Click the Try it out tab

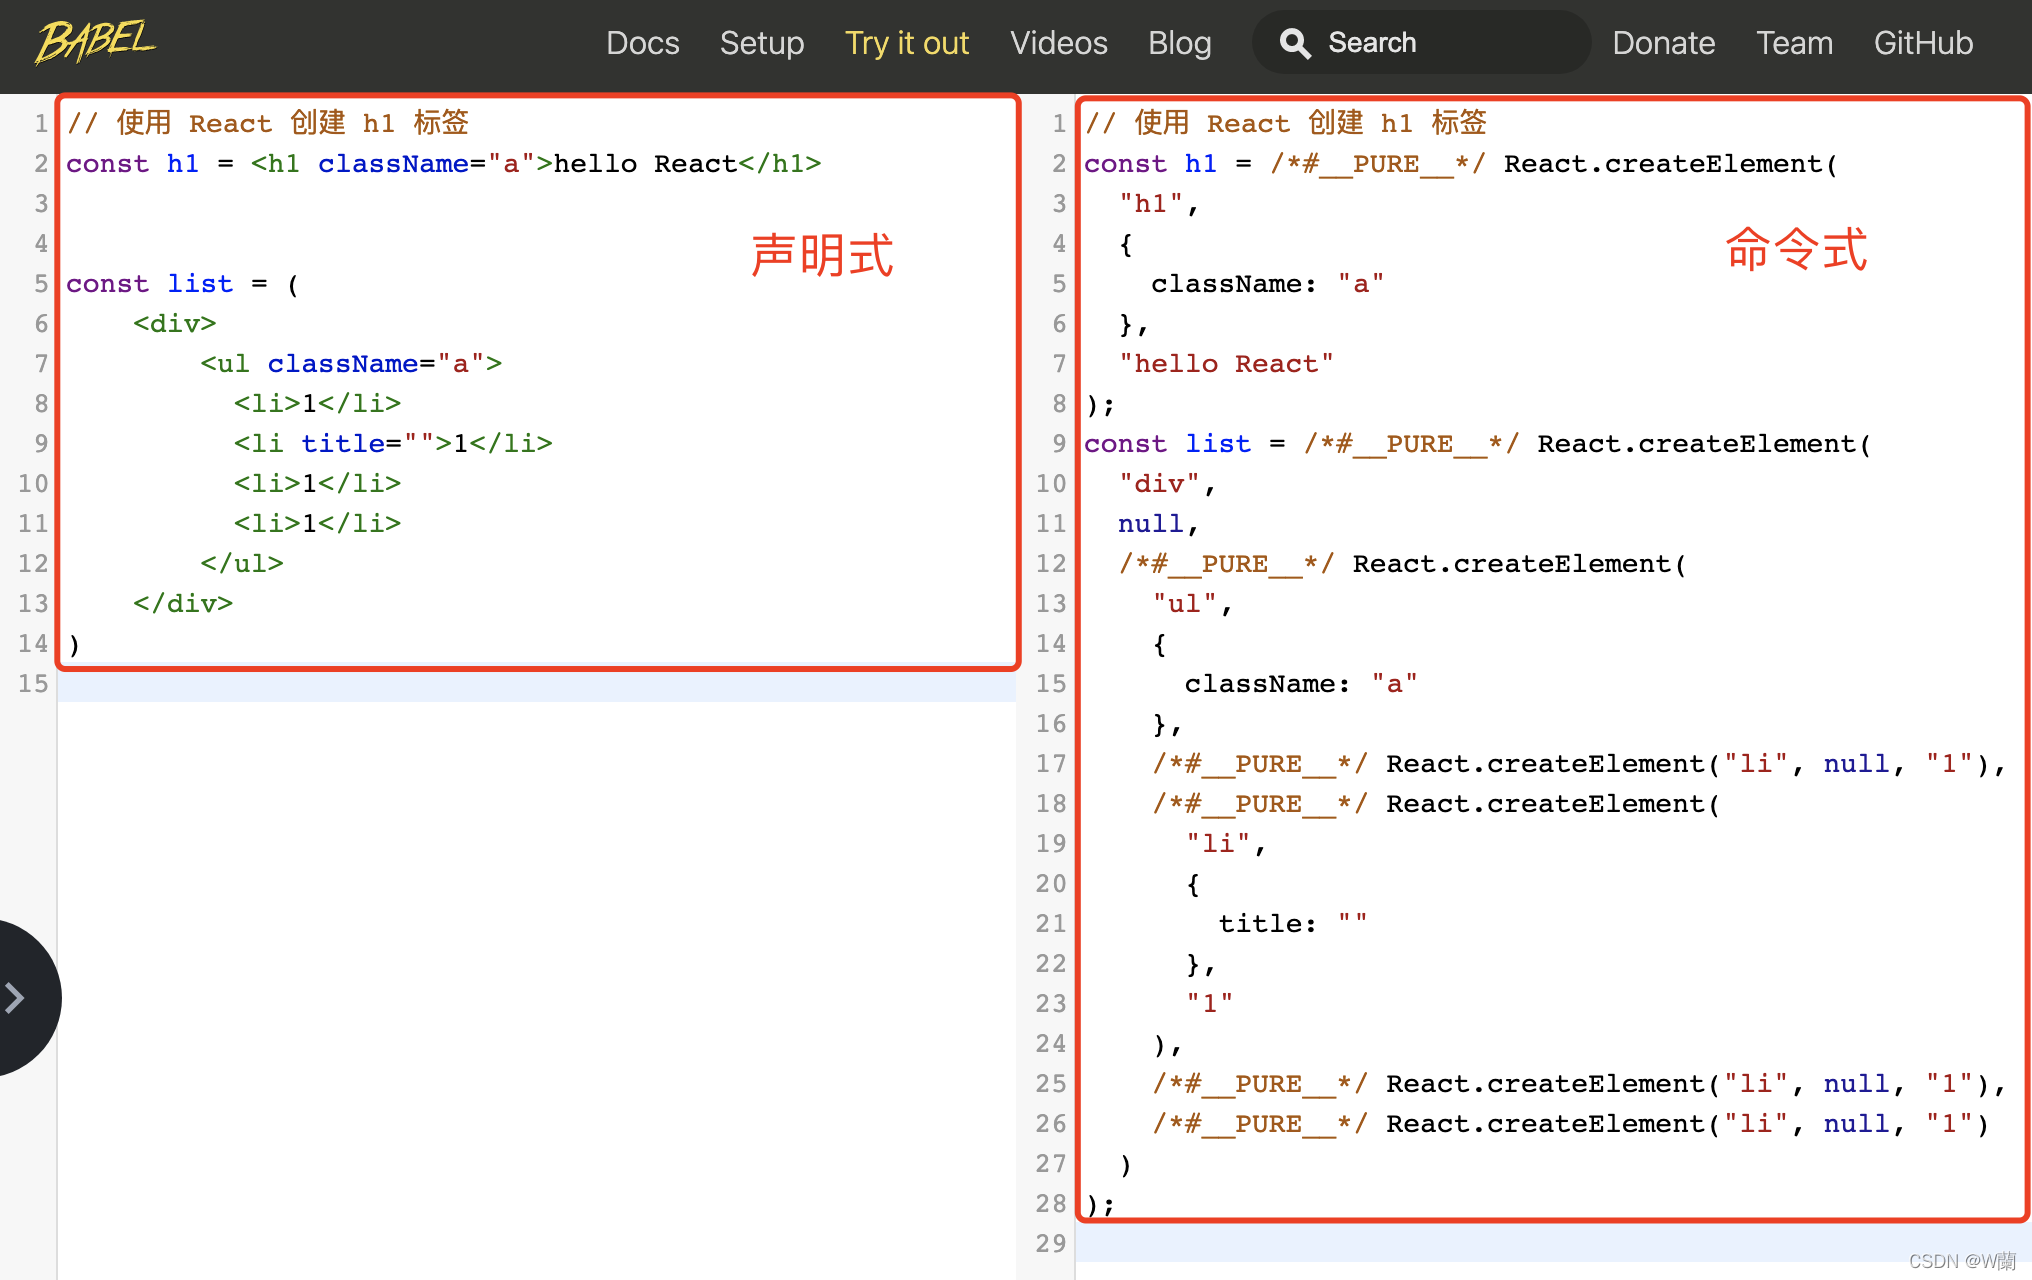point(905,41)
